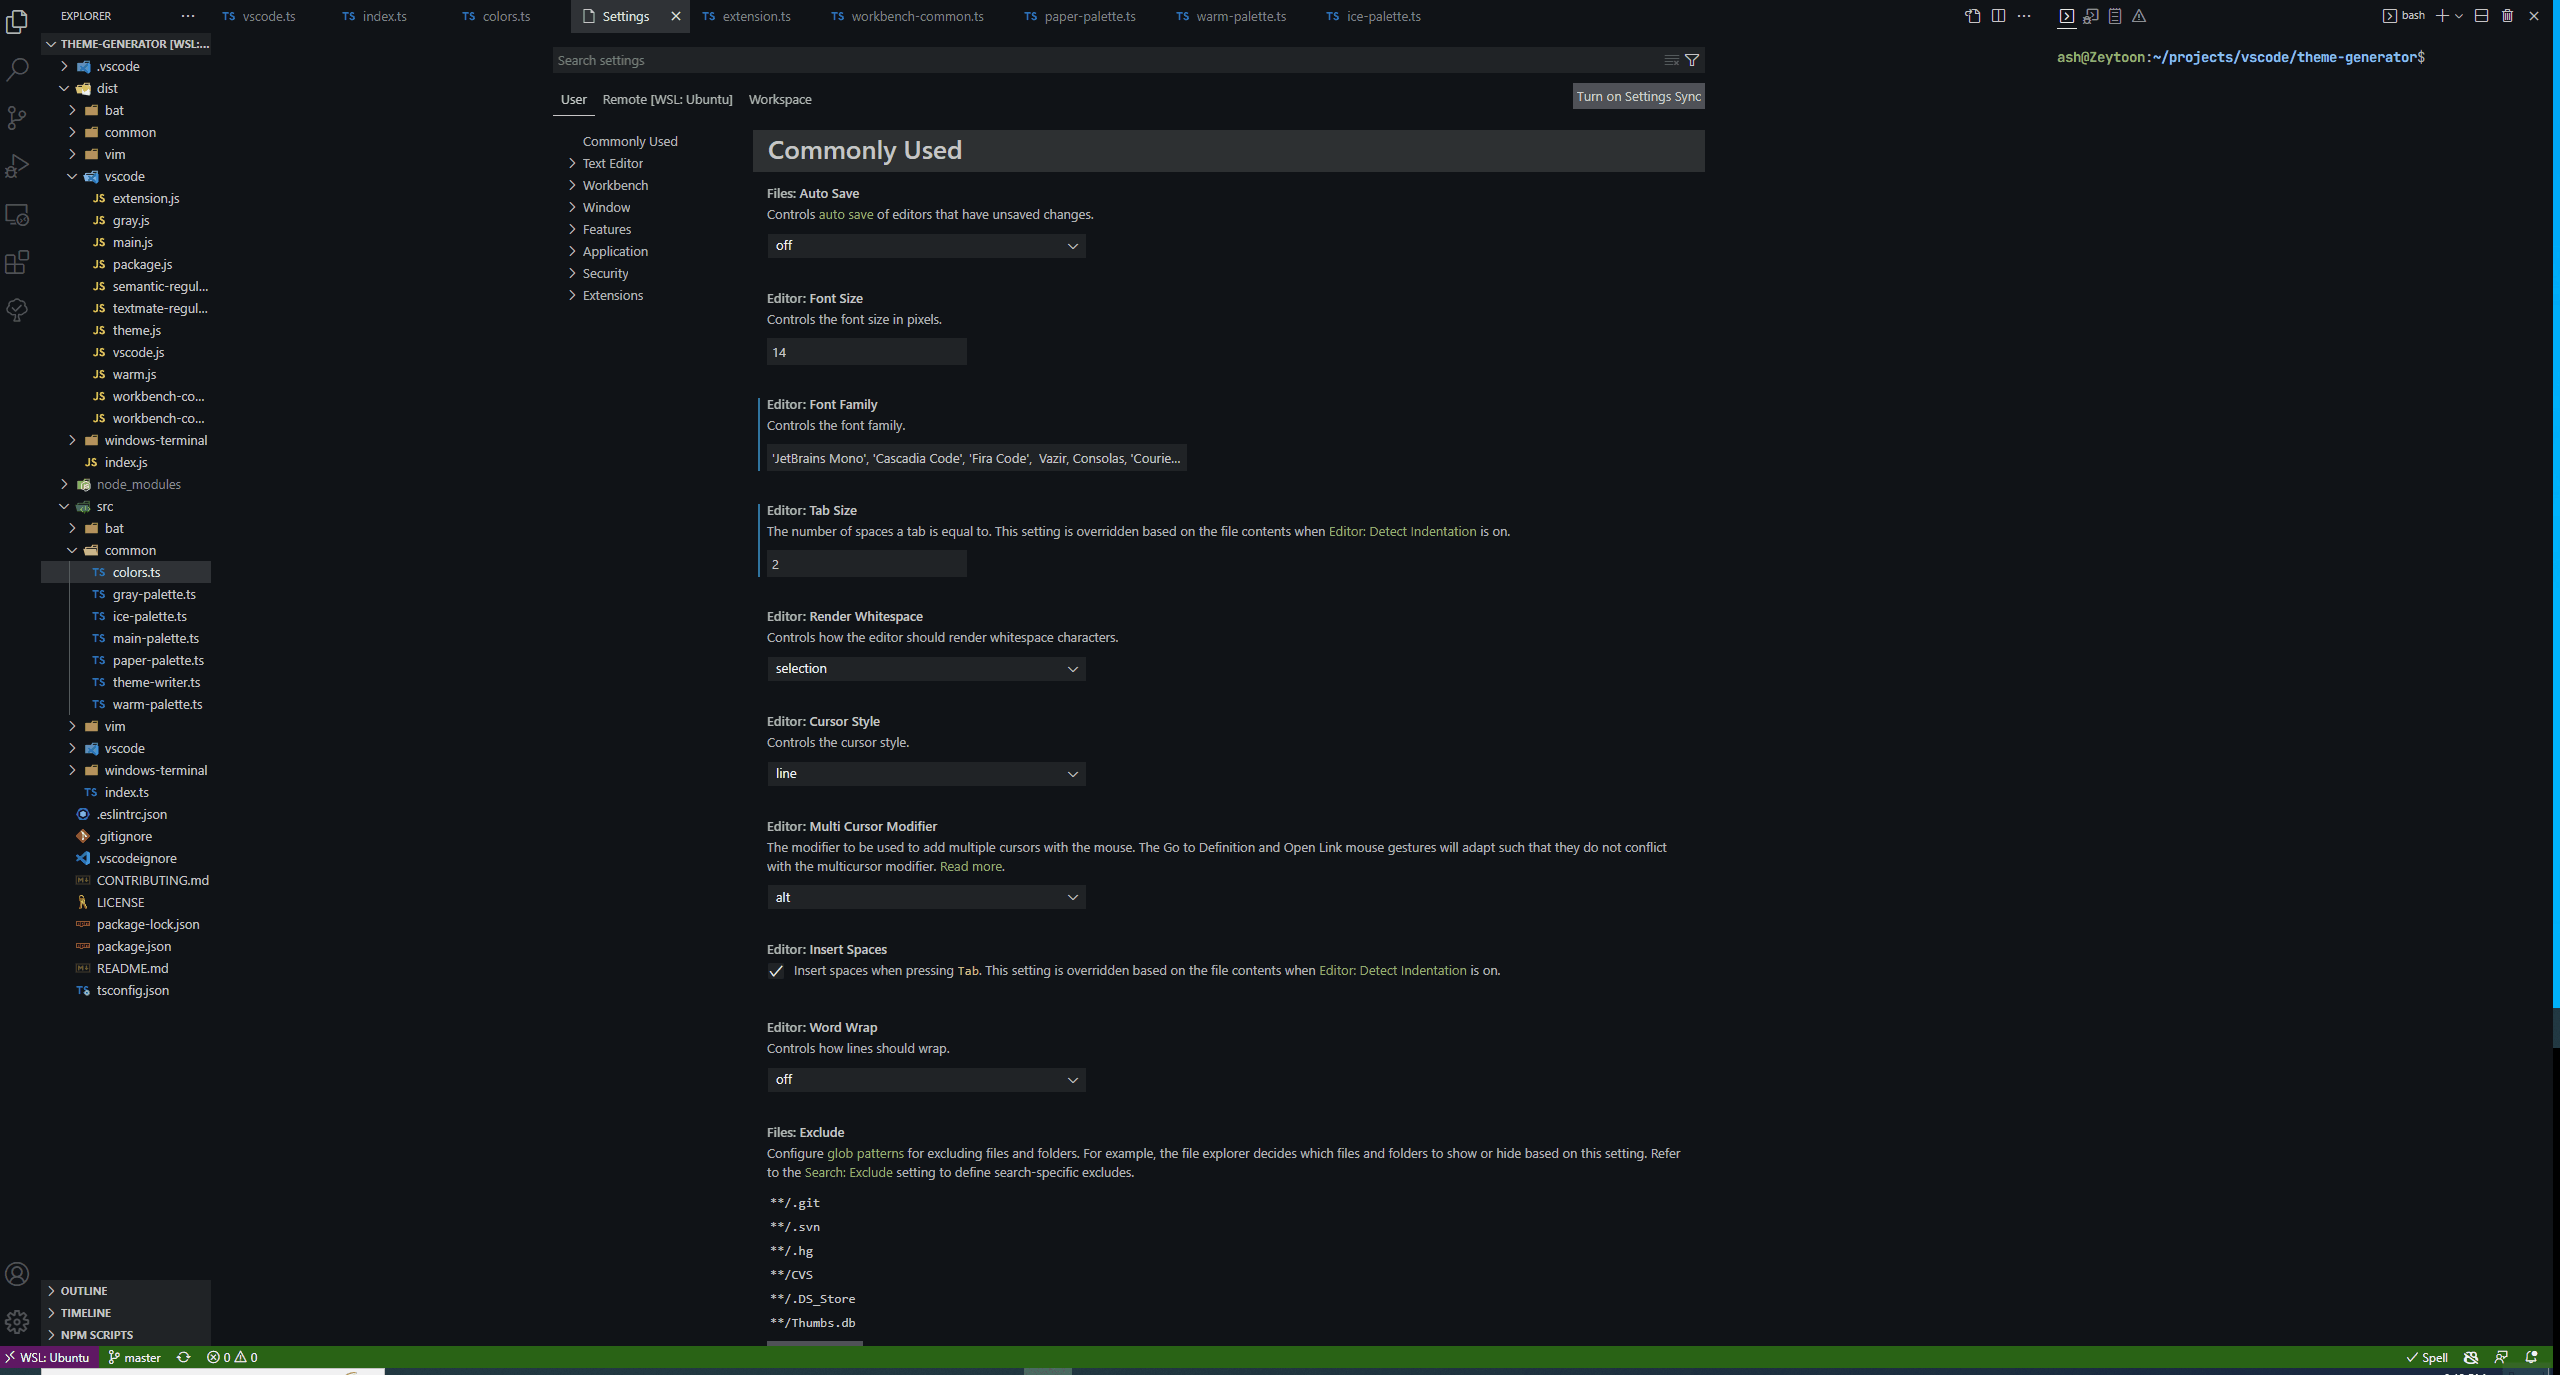Open the Files Auto Save dropdown
Screen dimensions: 2560x1375
[926, 246]
